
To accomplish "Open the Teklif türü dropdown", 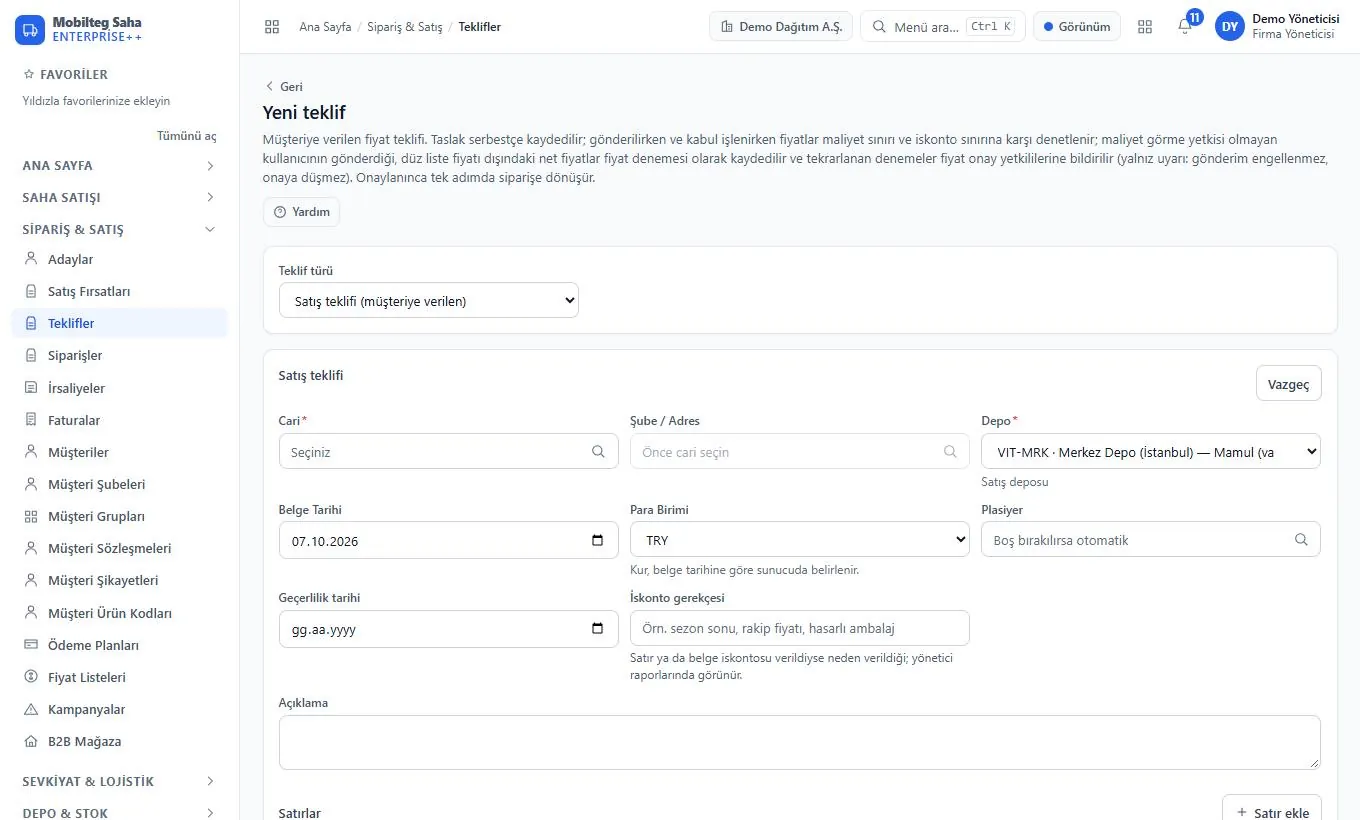I will click(x=429, y=300).
